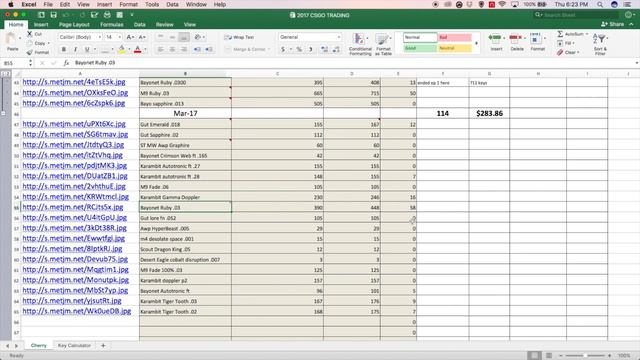The image size is (640, 360).
Task: Click the Name Box showing B55
Action: point(16,63)
